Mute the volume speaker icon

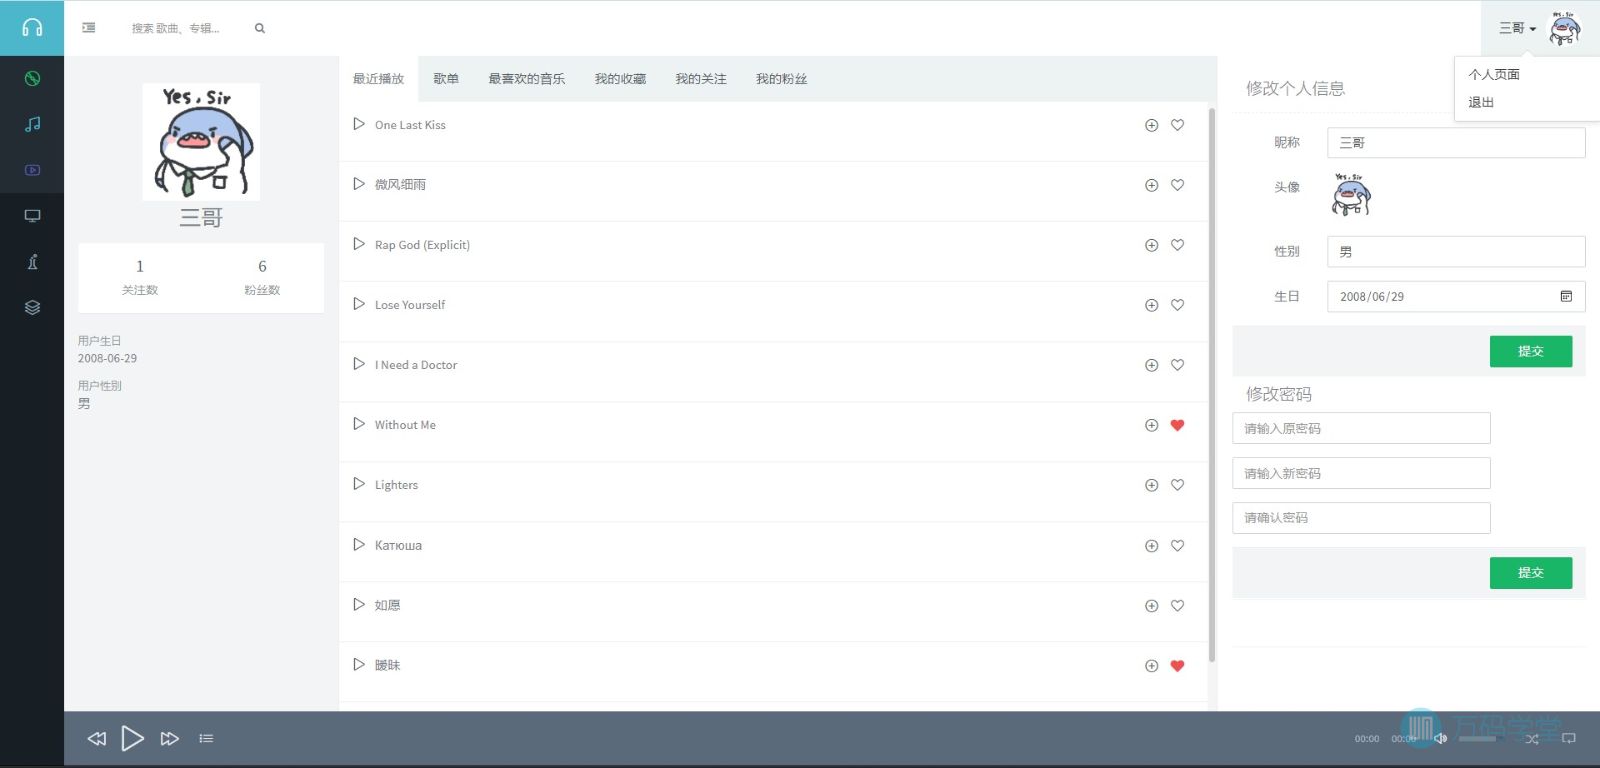(1441, 739)
